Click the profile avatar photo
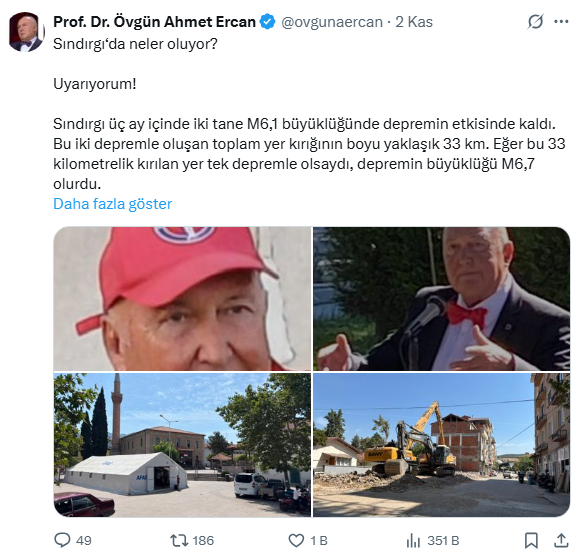Viewport: 584px width, 560px height. coord(26,32)
